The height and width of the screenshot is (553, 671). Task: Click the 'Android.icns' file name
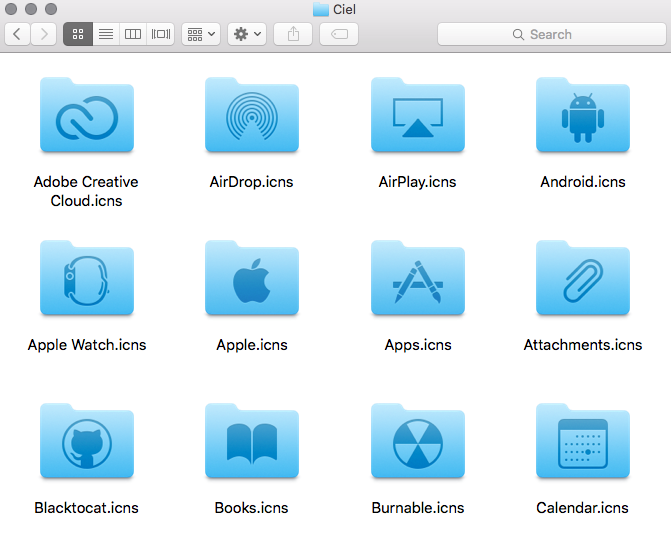[x=583, y=182]
